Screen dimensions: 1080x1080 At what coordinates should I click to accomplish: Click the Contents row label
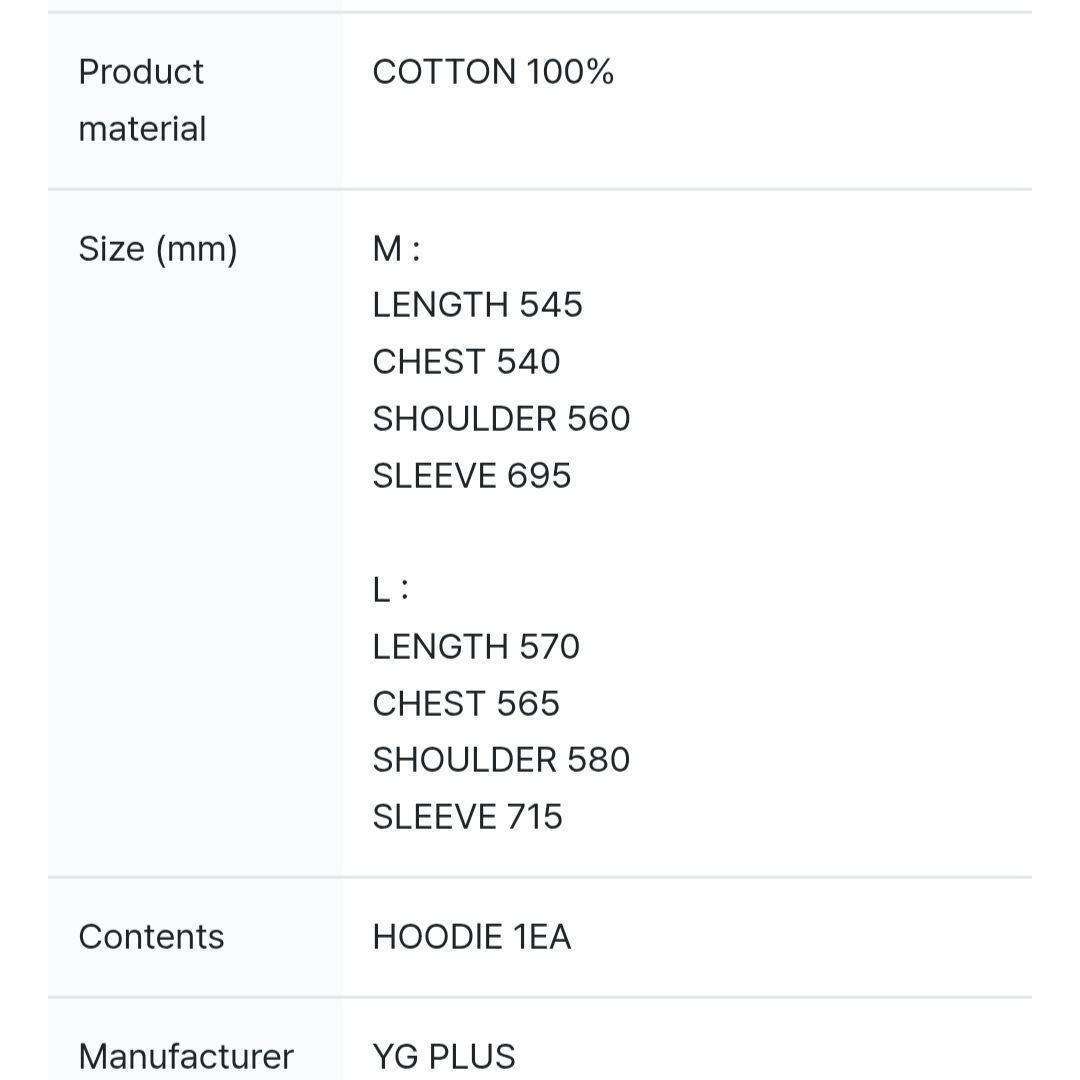coord(151,937)
